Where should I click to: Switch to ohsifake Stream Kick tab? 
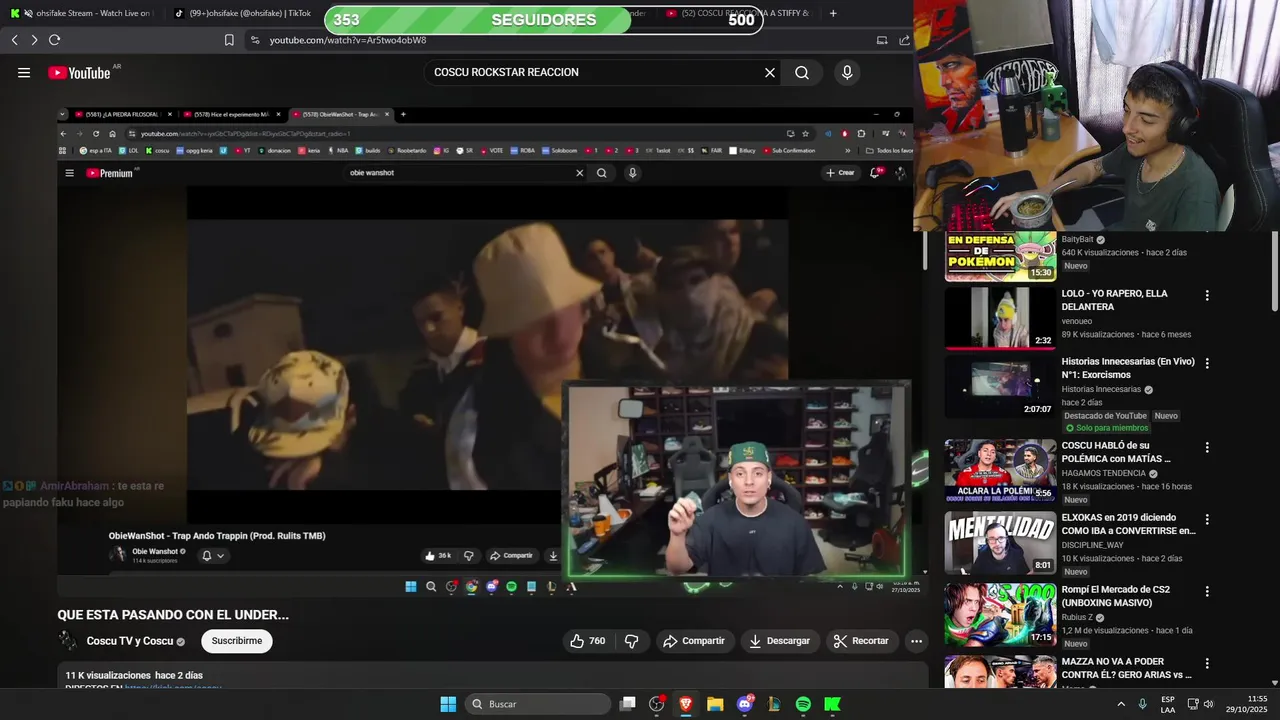83,13
